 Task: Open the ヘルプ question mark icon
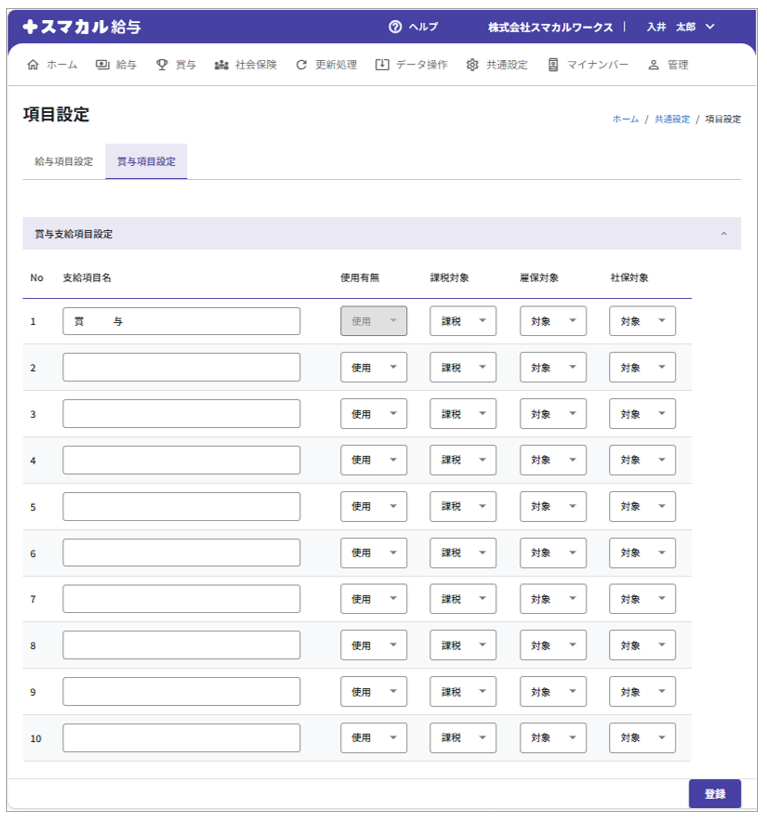point(395,27)
